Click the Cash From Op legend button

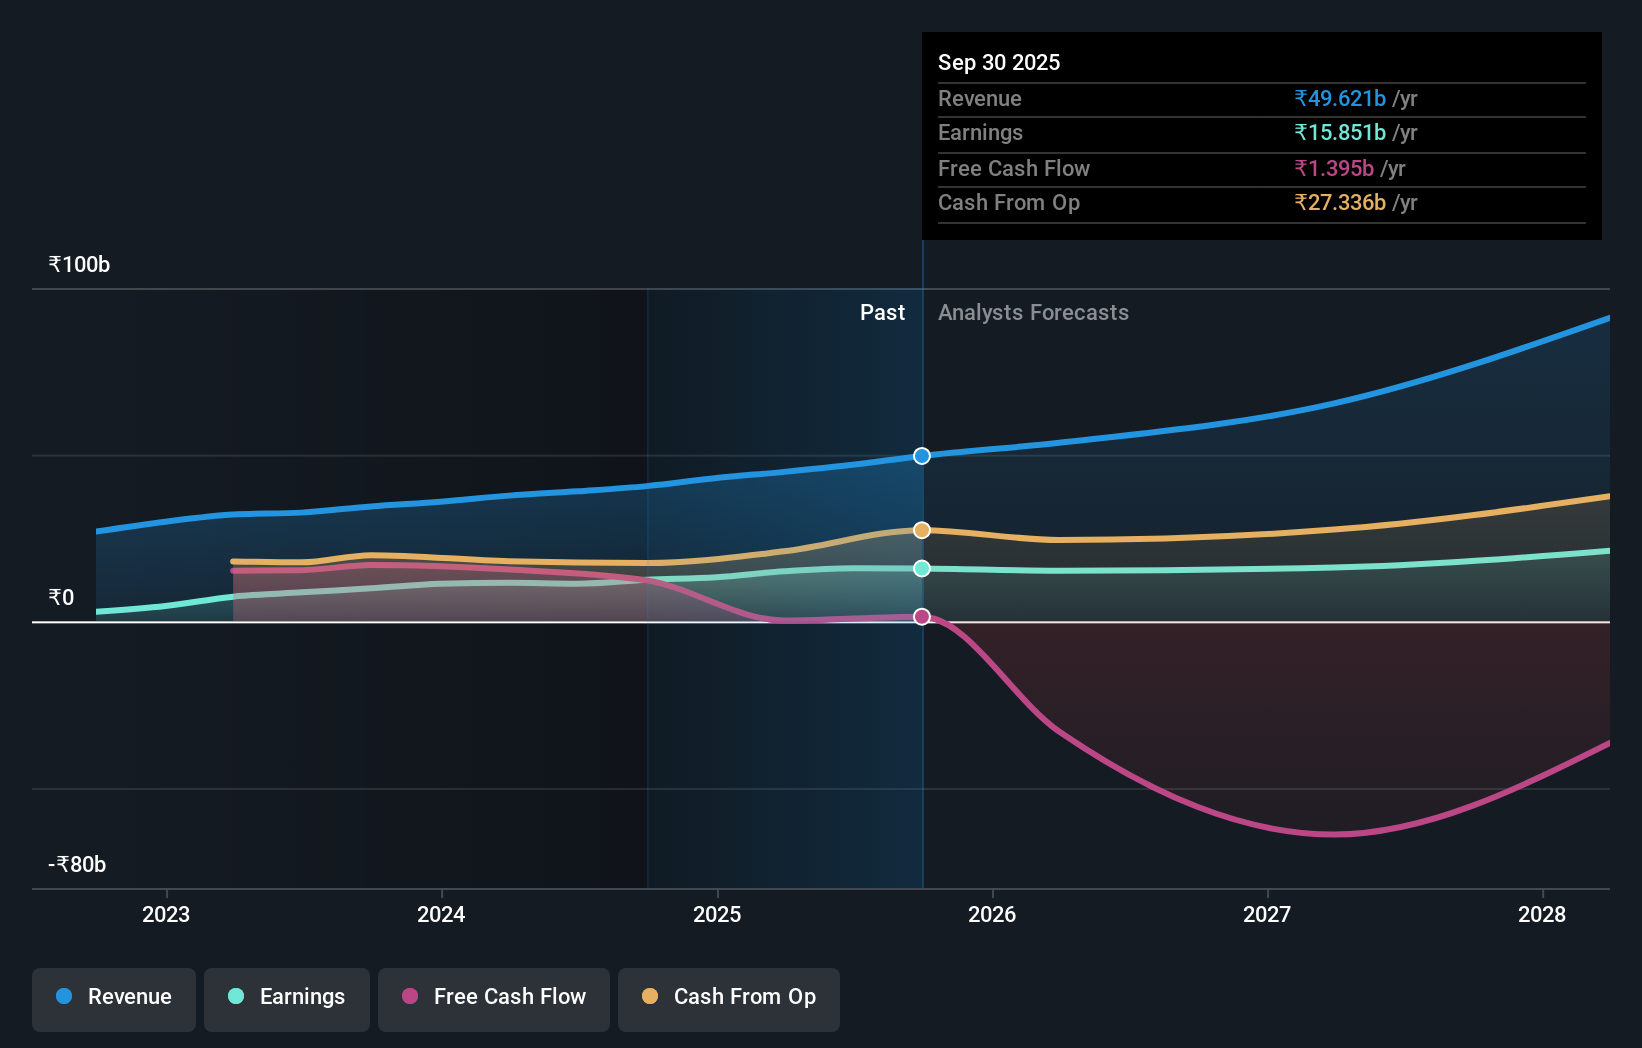[728, 998]
